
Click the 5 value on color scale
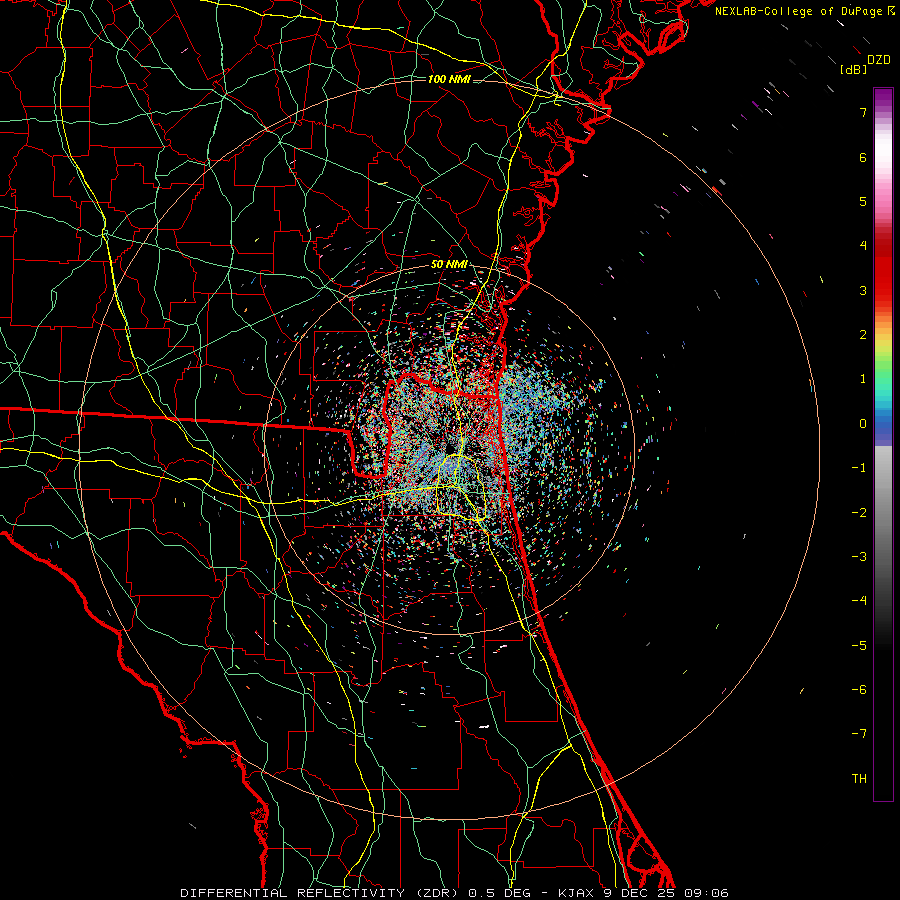click(x=863, y=201)
